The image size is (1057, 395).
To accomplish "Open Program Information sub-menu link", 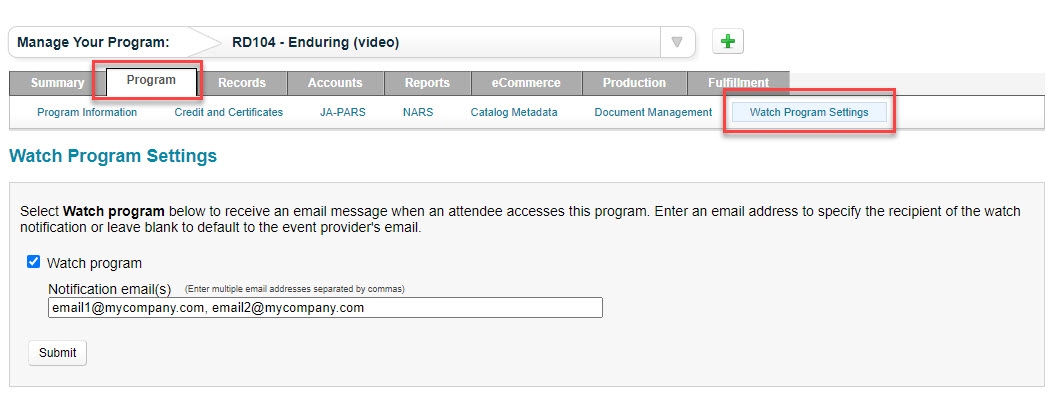I will [x=87, y=113].
